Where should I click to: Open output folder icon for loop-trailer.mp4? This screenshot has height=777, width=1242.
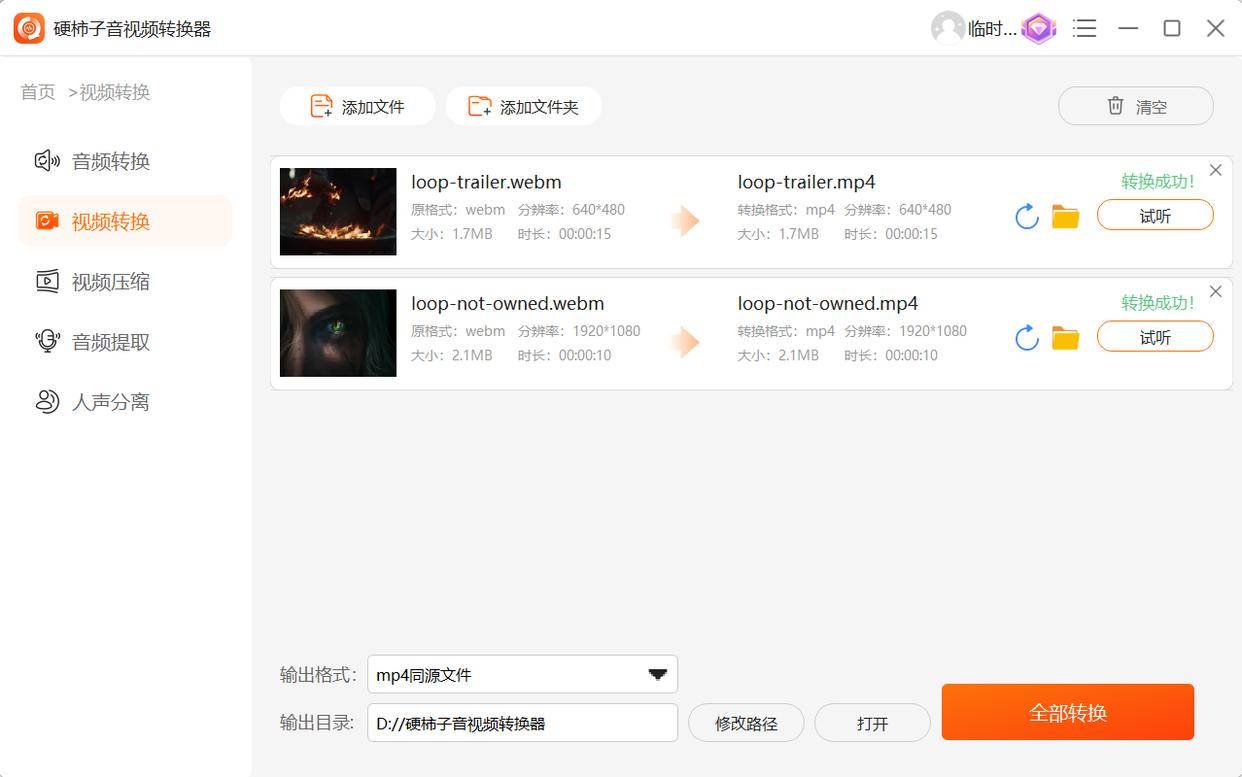[1065, 216]
